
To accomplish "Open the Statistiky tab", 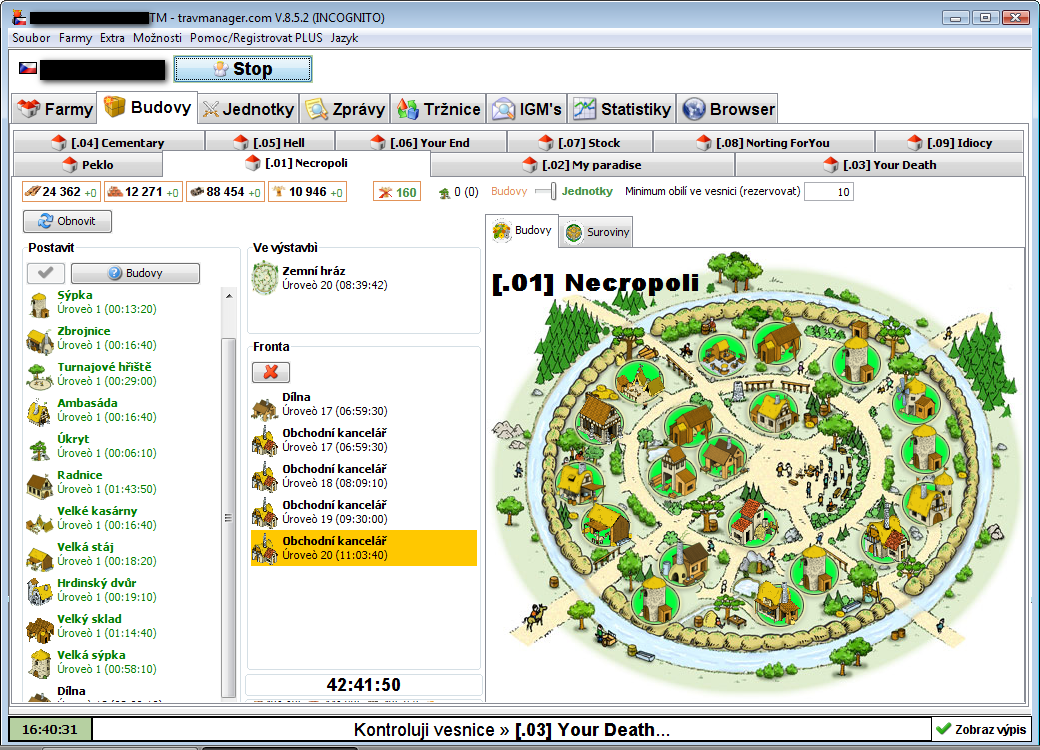I will coord(621,109).
